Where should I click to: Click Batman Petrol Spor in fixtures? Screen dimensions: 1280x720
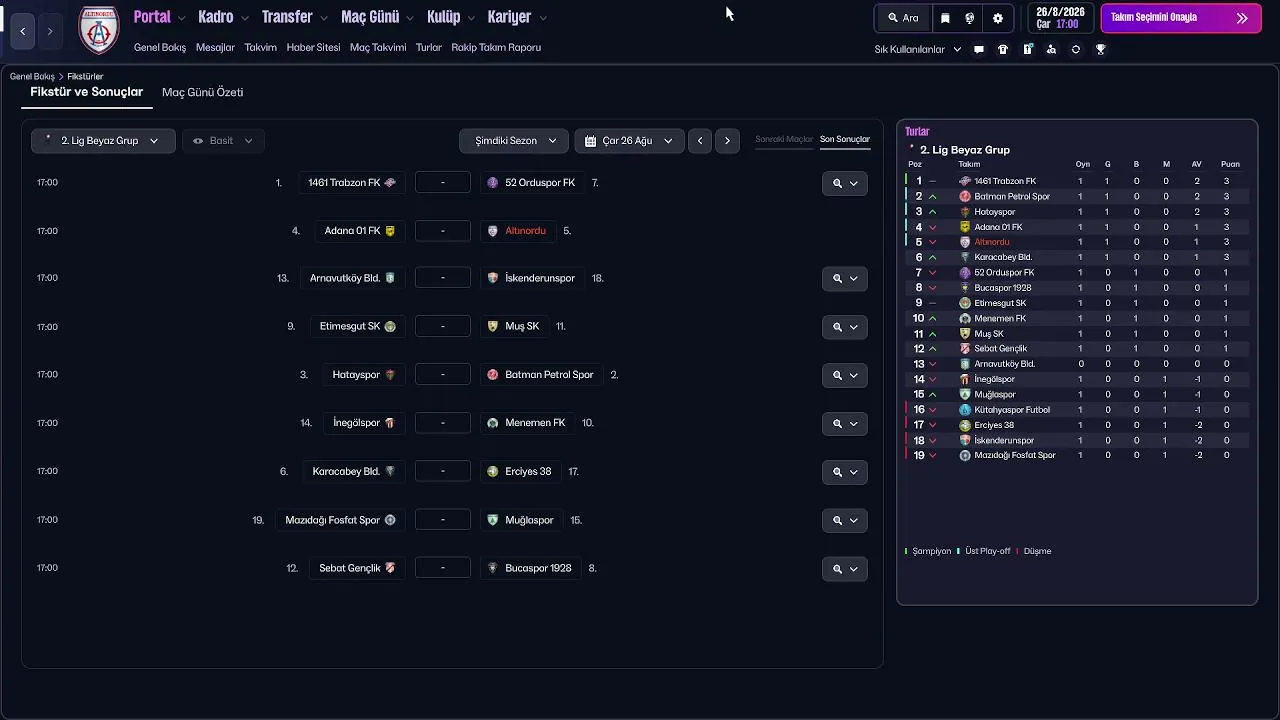pos(541,375)
